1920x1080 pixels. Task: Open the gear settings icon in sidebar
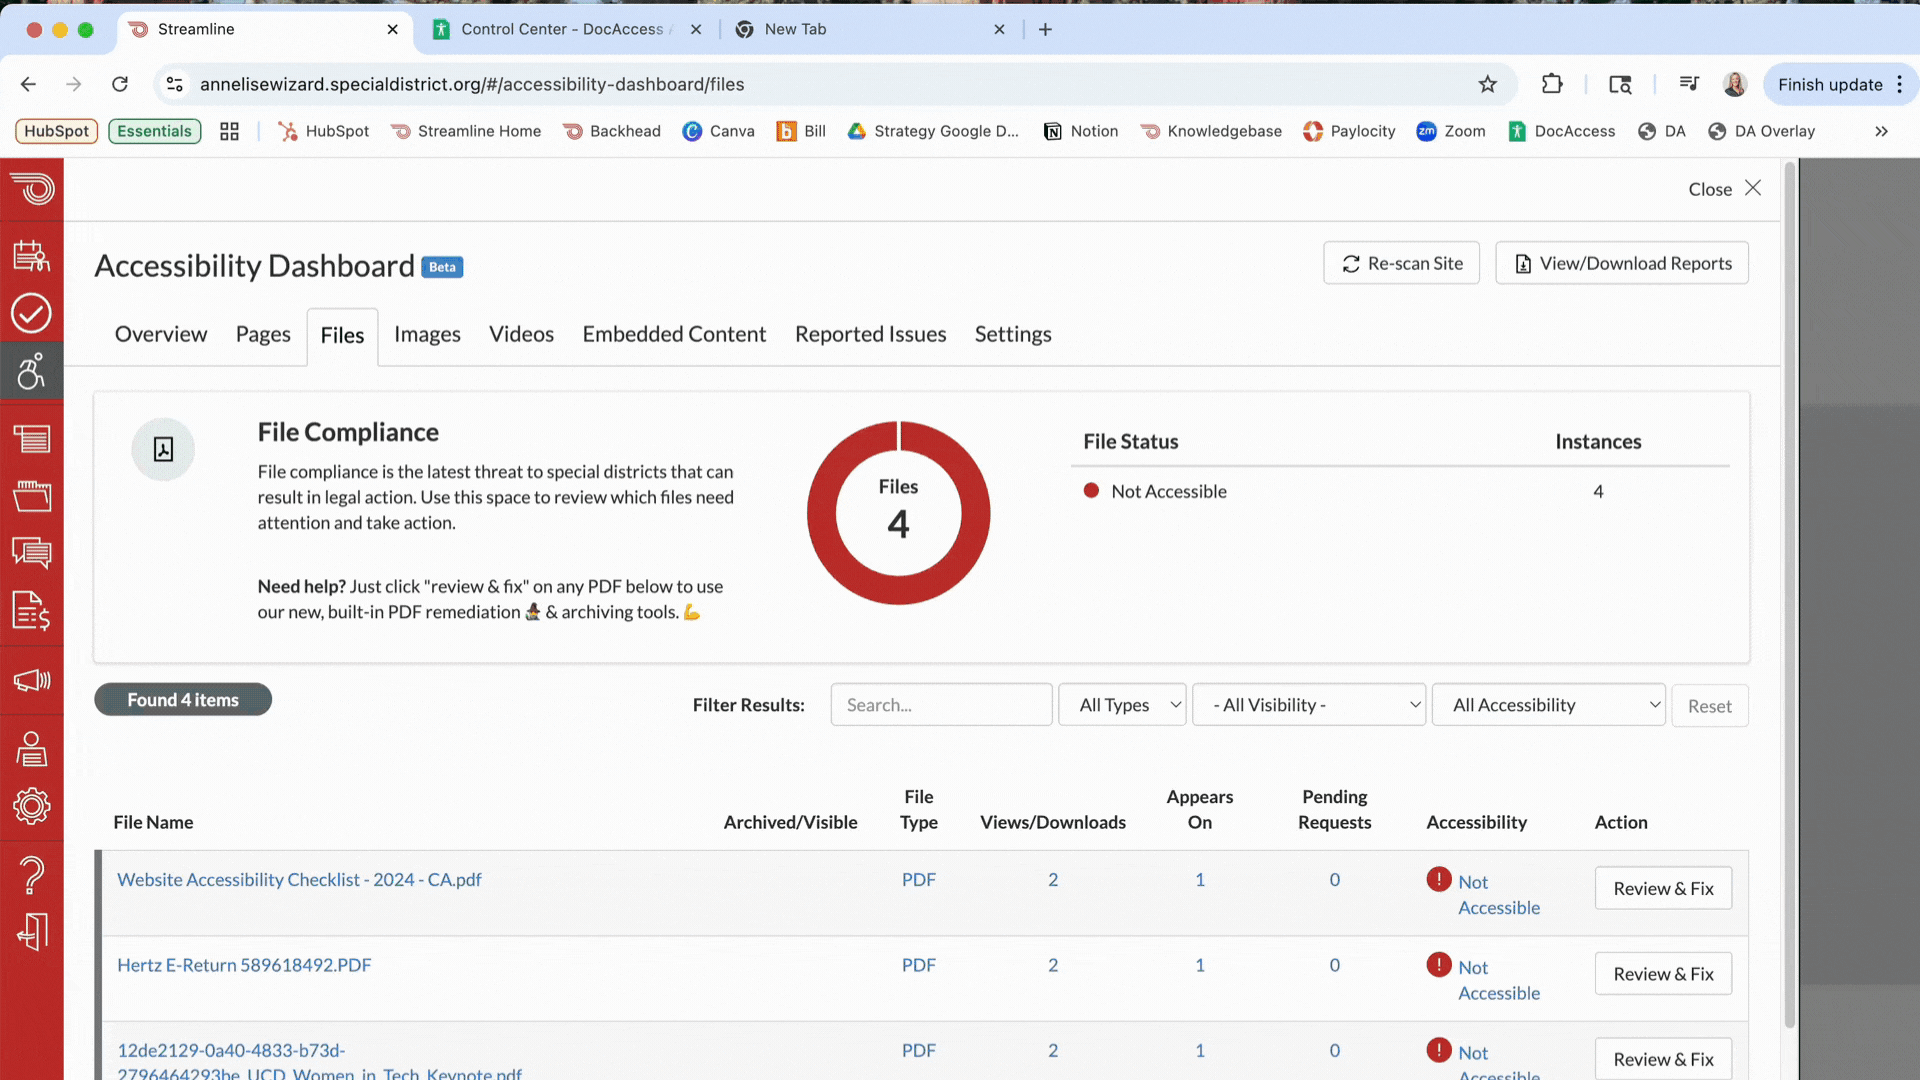click(x=33, y=806)
